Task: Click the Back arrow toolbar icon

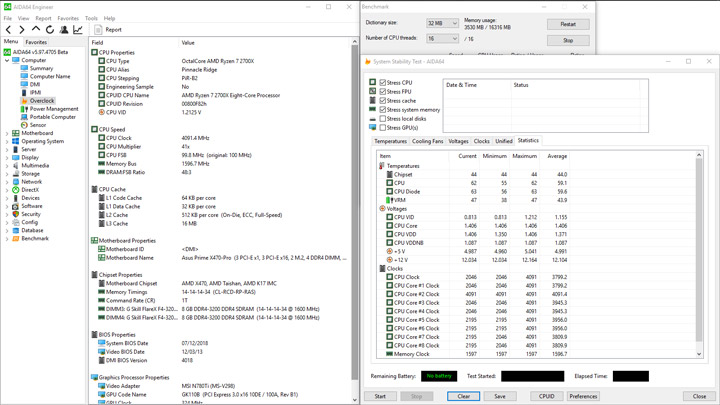Action: 8,29
